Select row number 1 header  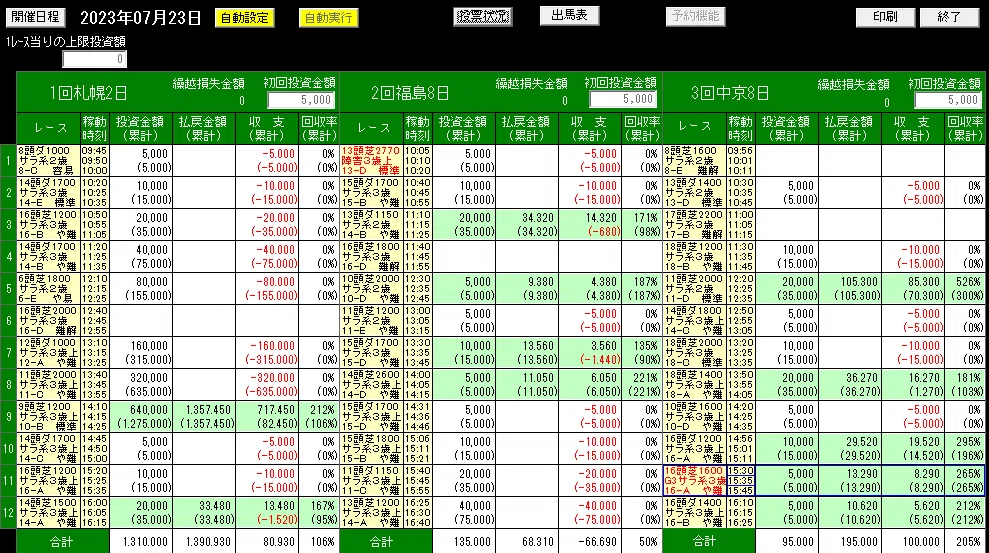8,161
